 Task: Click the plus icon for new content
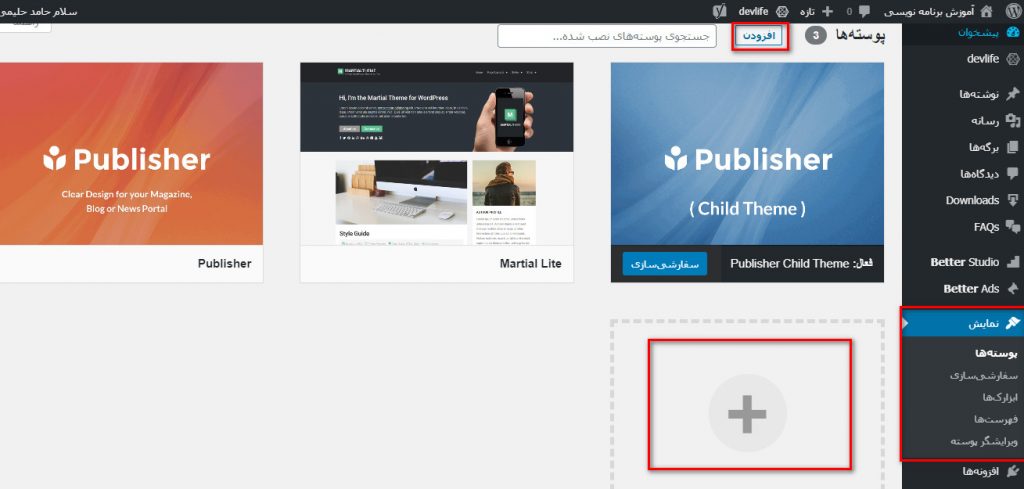tap(827, 11)
